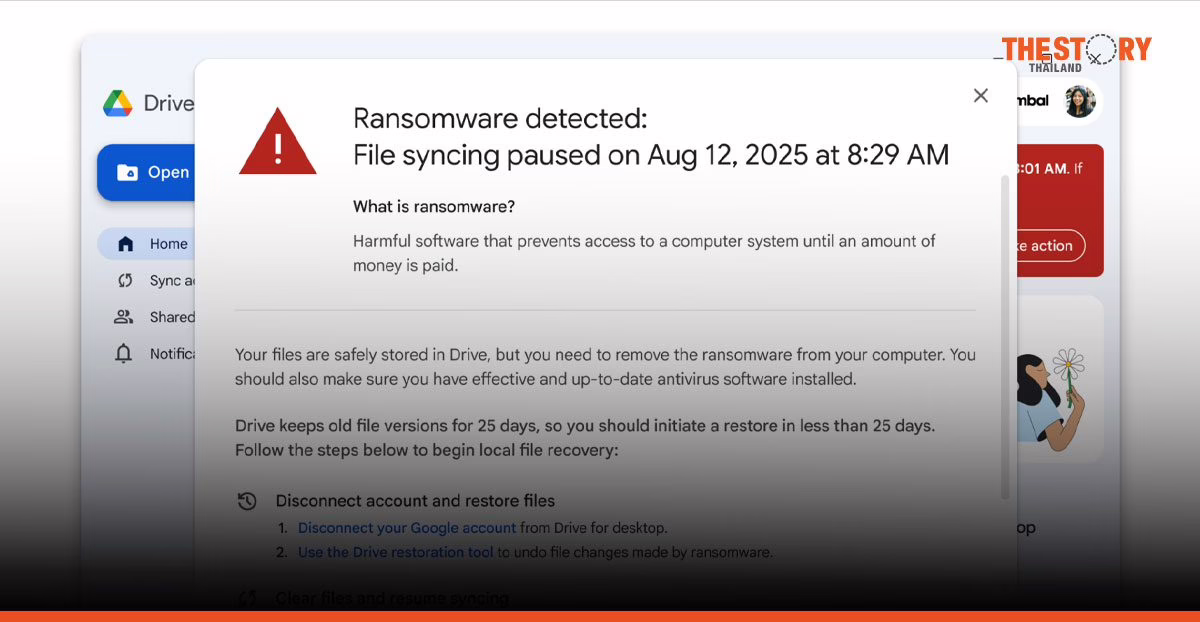The width and height of the screenshot is (1200, 622).
Task: Open the Shared section via people icon
Action: [125, 316]
